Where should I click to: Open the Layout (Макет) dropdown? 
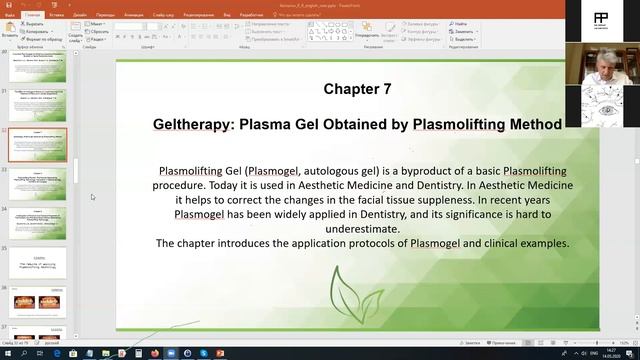pyautogui.click(x=95, y=24)
